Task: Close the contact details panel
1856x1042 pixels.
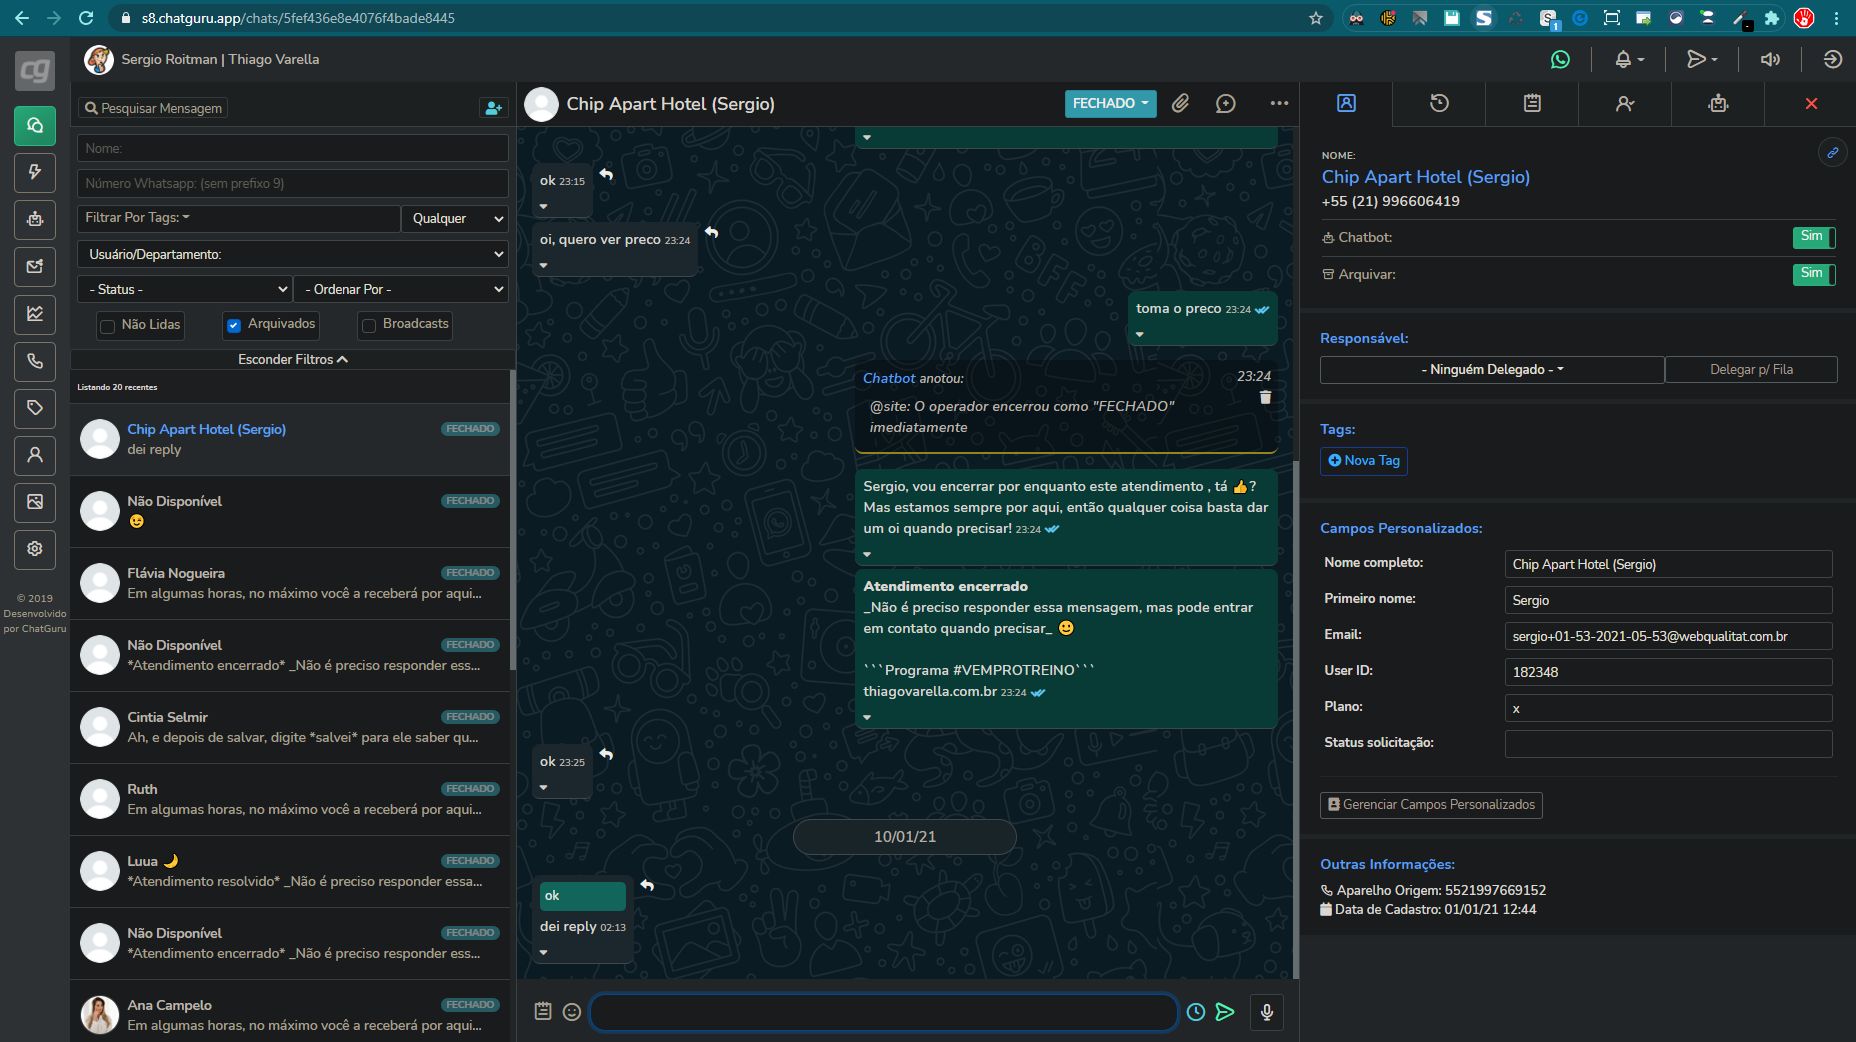Action: click(x=1811, y=104)
